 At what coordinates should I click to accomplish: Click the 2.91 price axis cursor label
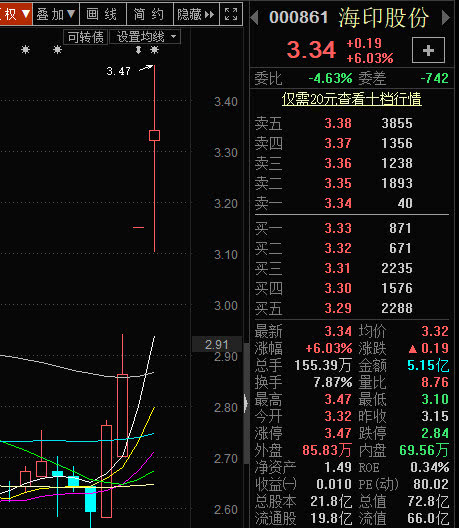coord(217,344)
